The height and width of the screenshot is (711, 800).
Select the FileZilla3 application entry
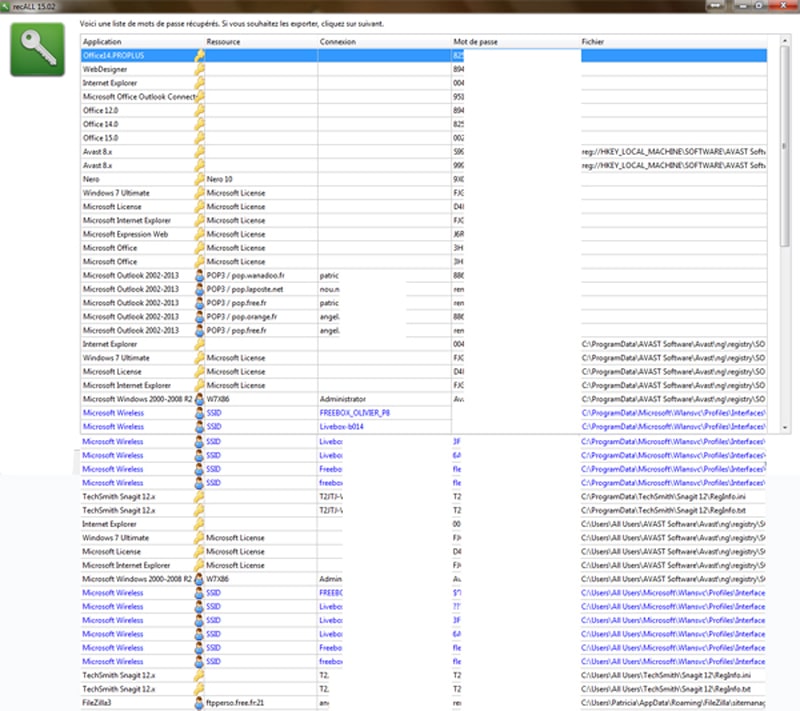point(96,702)
